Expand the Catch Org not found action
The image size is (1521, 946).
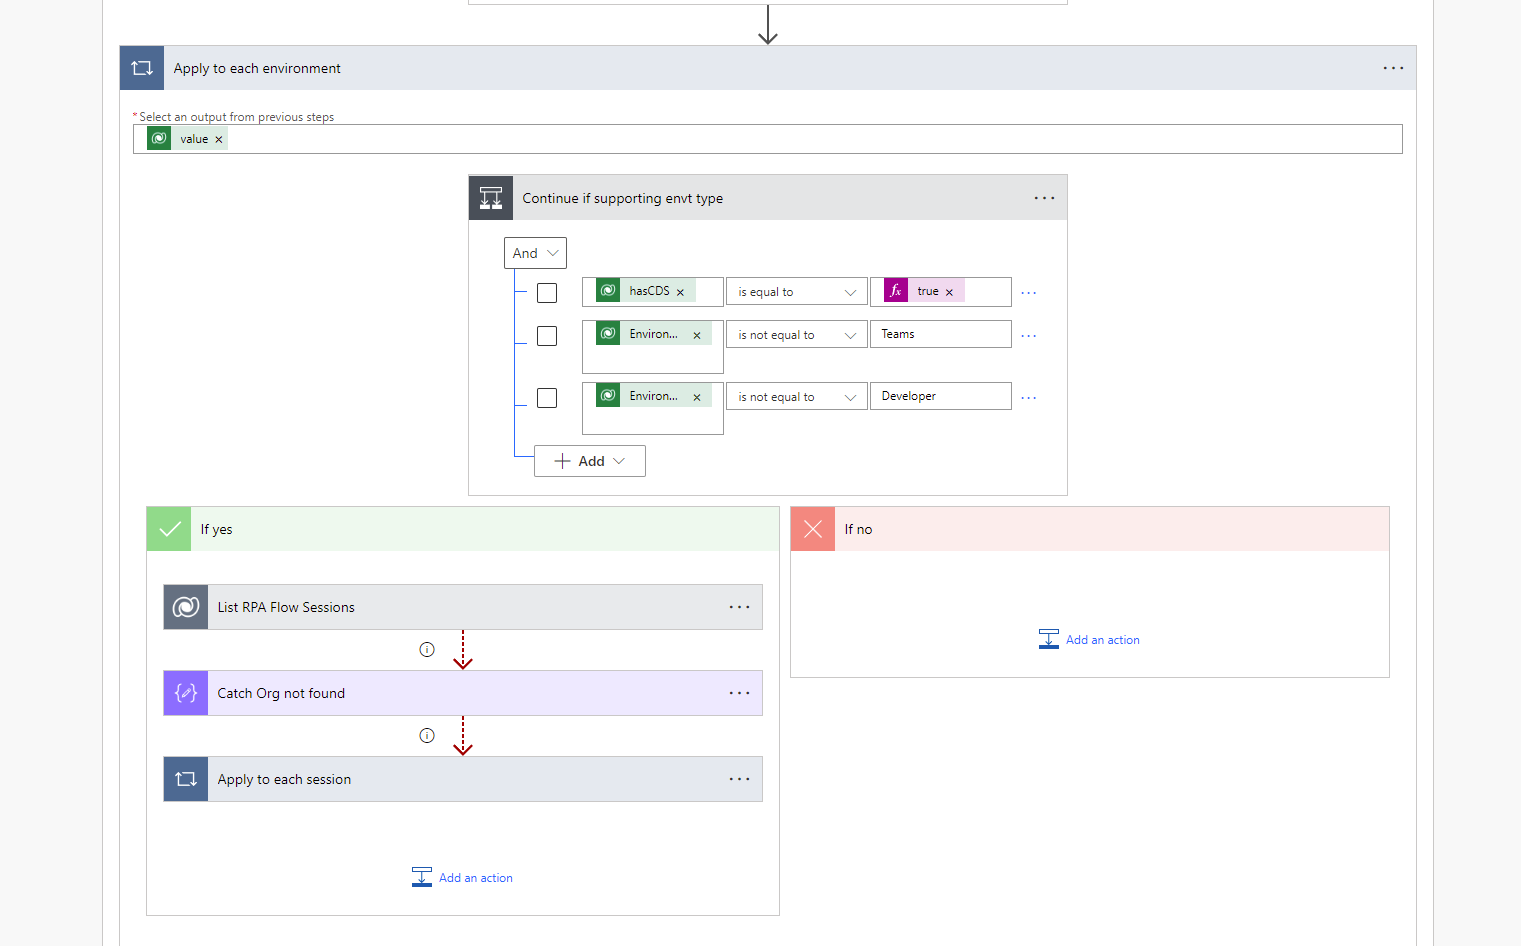click(x=463, y=693)
